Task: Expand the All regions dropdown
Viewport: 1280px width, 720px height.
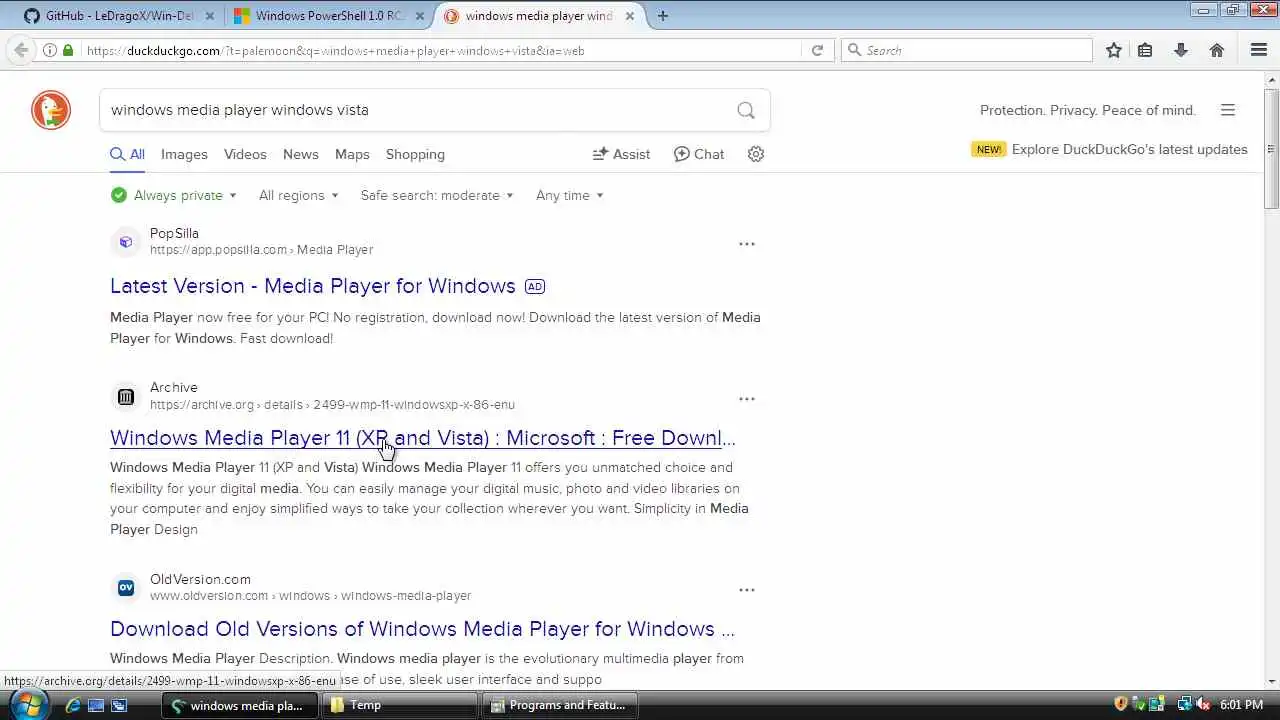Action: 298,195
